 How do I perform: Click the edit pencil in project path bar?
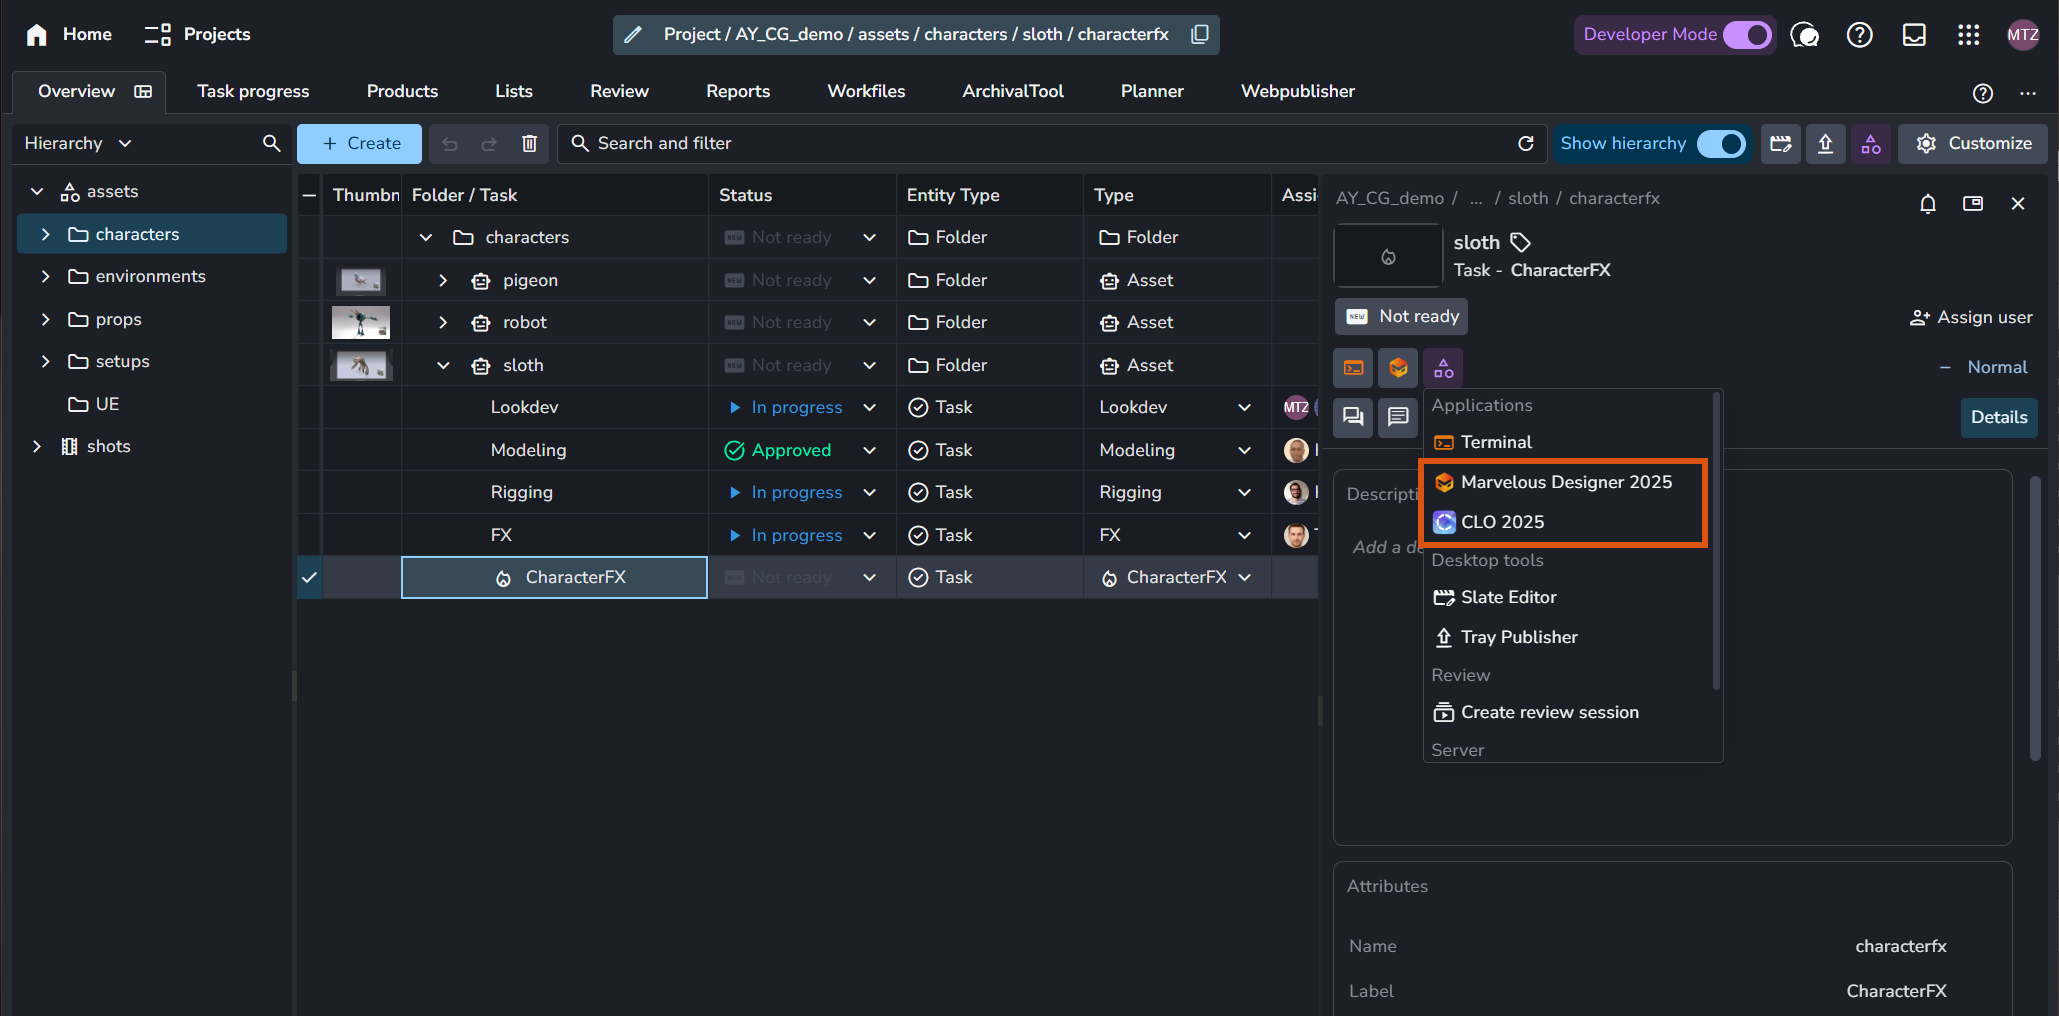click(632, 35)
